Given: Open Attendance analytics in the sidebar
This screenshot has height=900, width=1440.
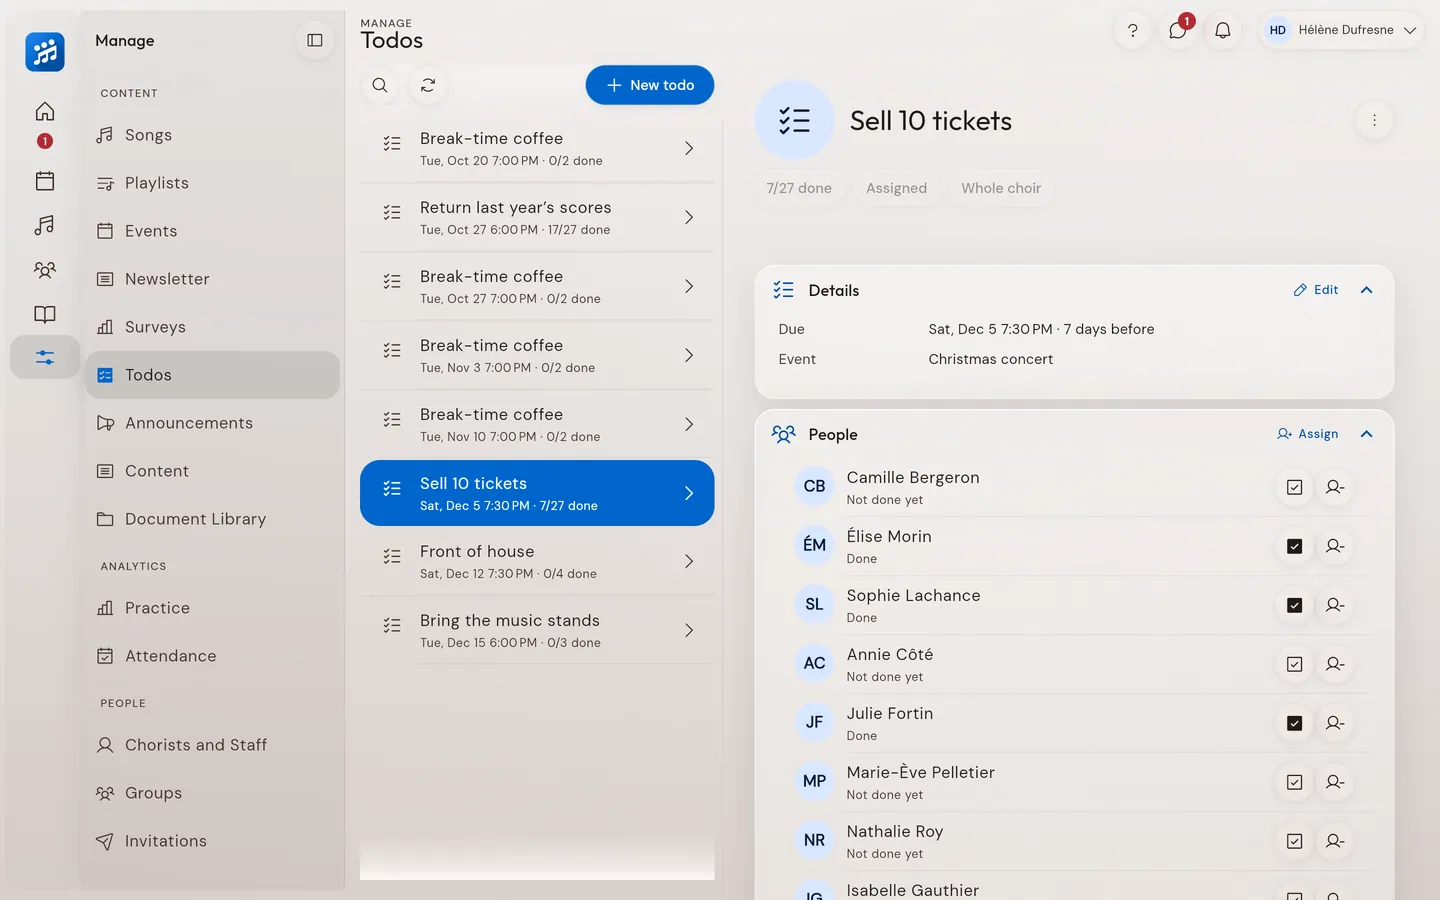Looking at the screenshot, I should point(212,656).
